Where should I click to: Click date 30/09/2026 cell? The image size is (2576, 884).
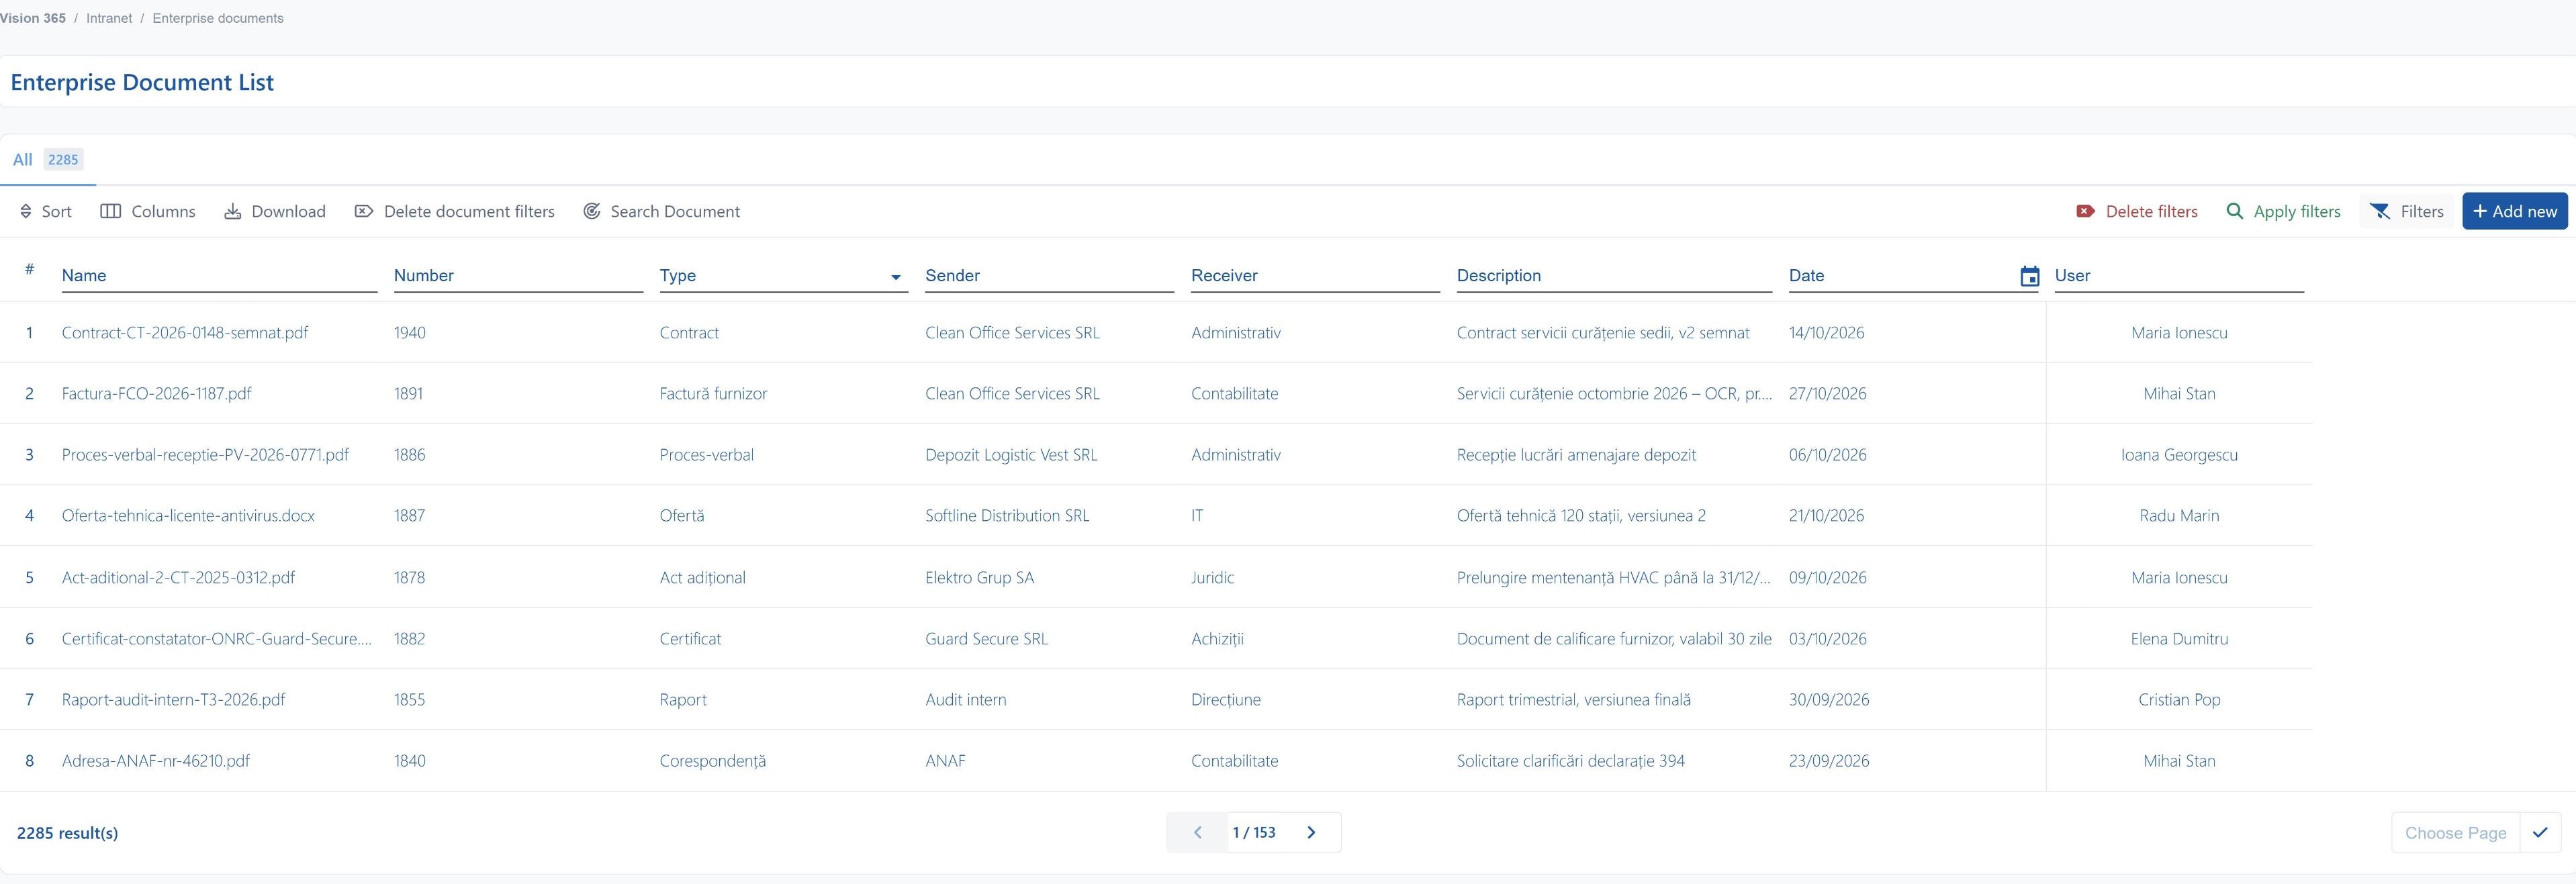(x=1828, y=699)
